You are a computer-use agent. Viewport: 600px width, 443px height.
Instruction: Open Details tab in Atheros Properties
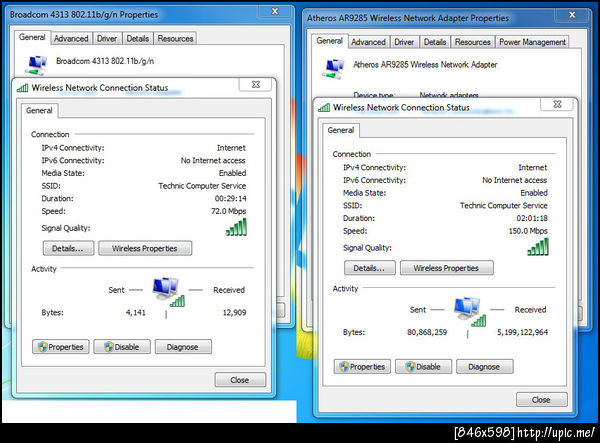tap(435, 42)
